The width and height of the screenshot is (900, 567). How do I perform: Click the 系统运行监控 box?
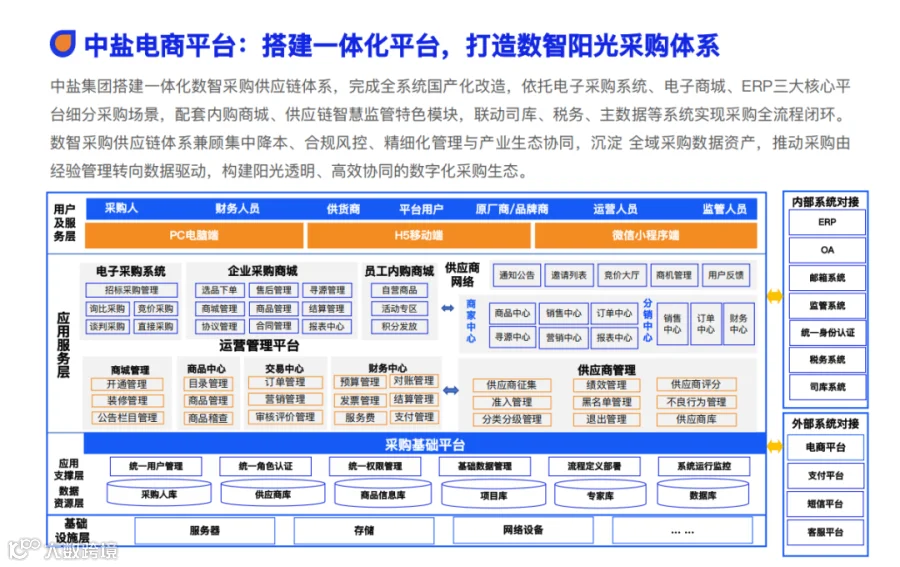click(x=704, y=467)
